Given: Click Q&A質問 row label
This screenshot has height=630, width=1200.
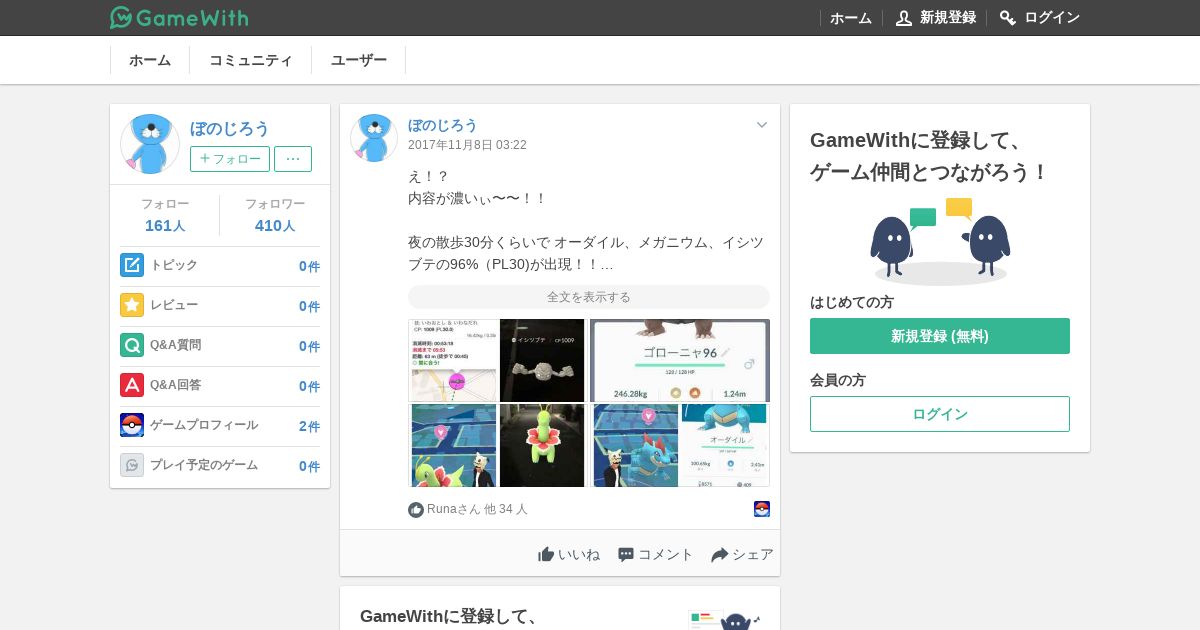Looking at the screenshot, I should click(x=175, y=345).
